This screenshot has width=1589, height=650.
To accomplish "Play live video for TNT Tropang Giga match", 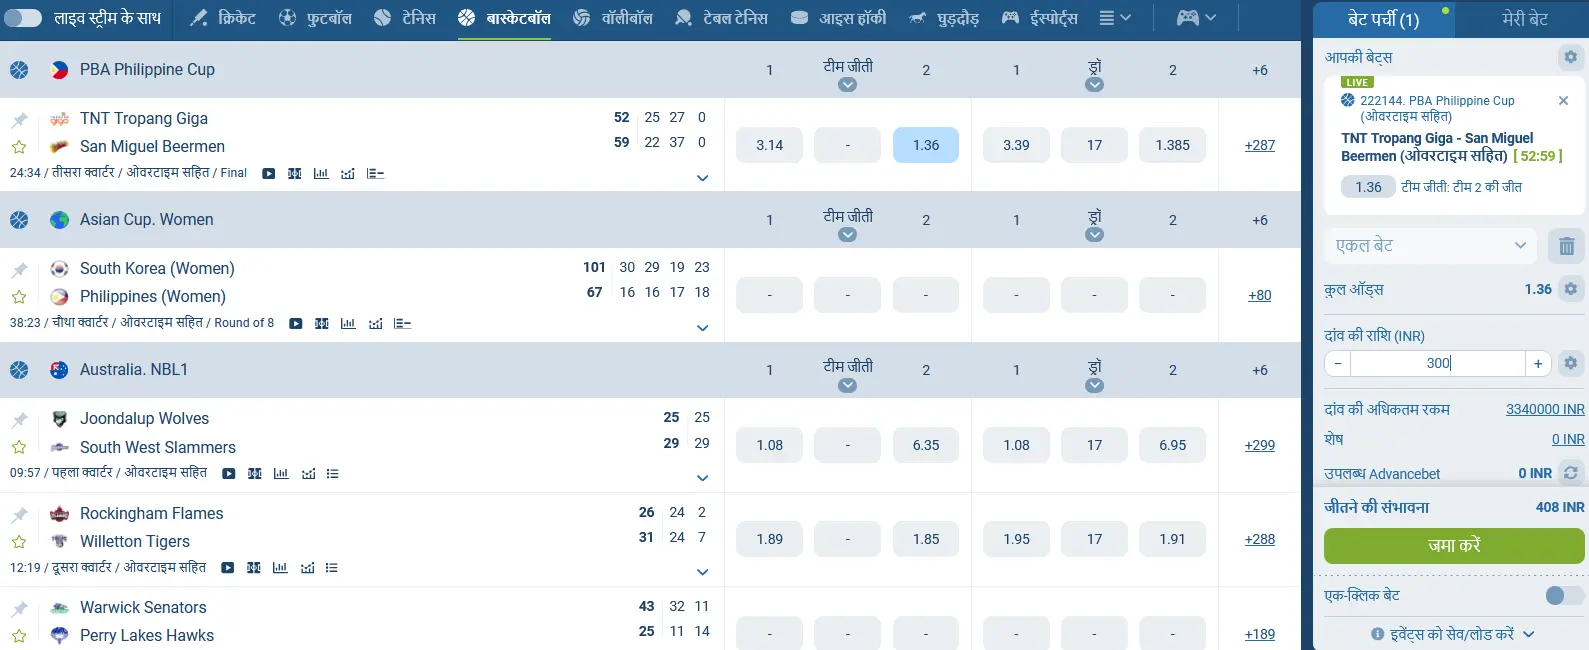I will tap(268, 174).
